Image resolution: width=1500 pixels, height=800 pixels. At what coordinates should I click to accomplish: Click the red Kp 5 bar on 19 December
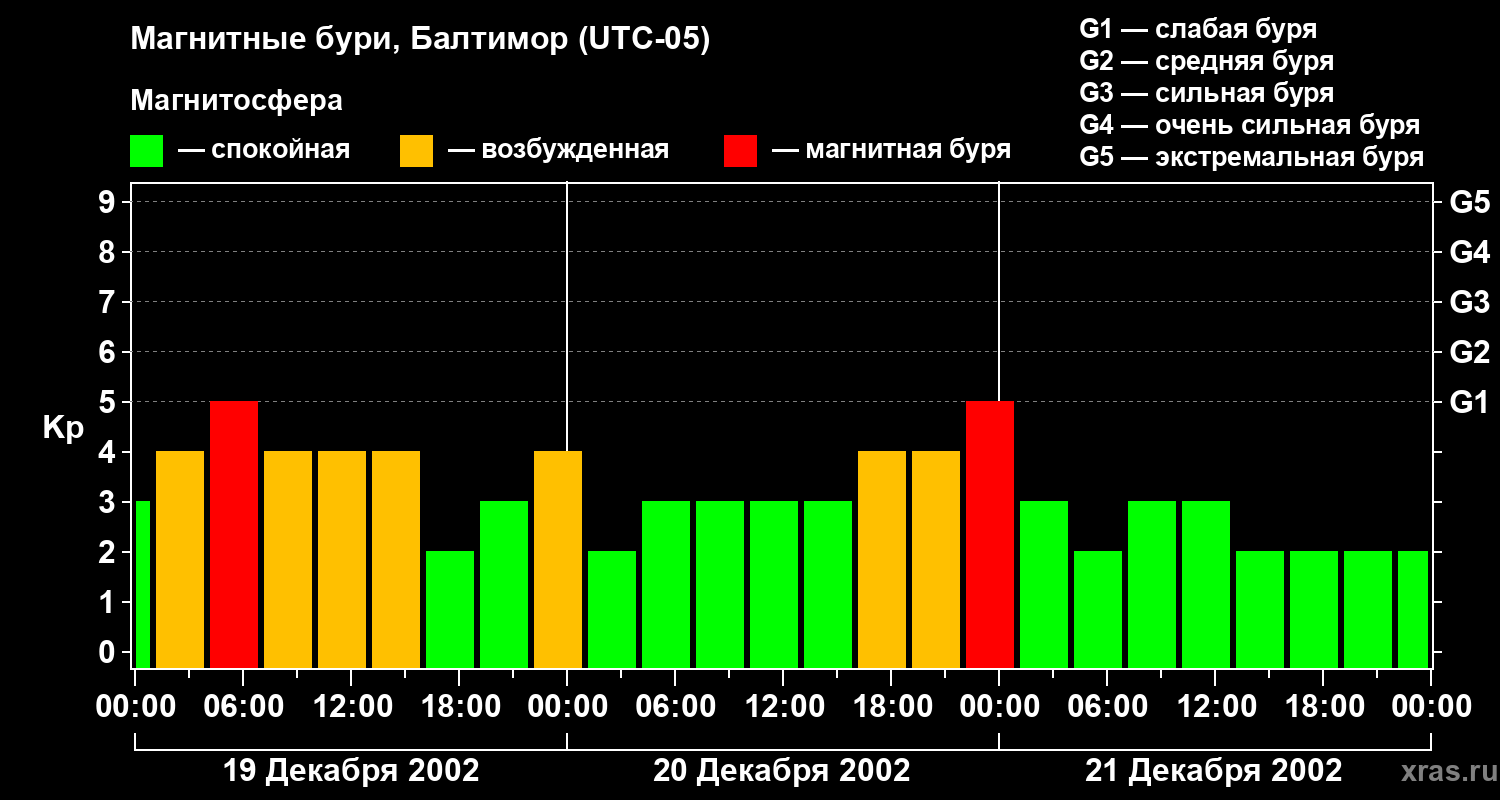(234, 534)
